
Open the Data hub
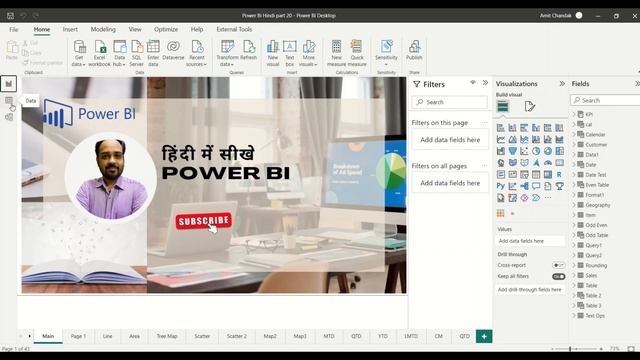click(120, 53)
